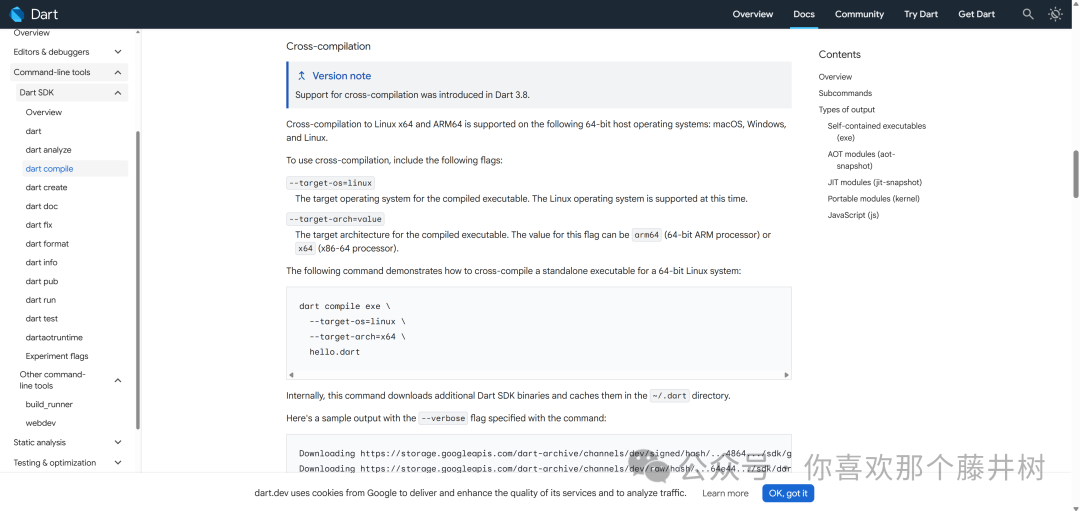The image size is (1080, 511).
Task: Jump to Subcommands in Contents
Action: pos(845,93)
